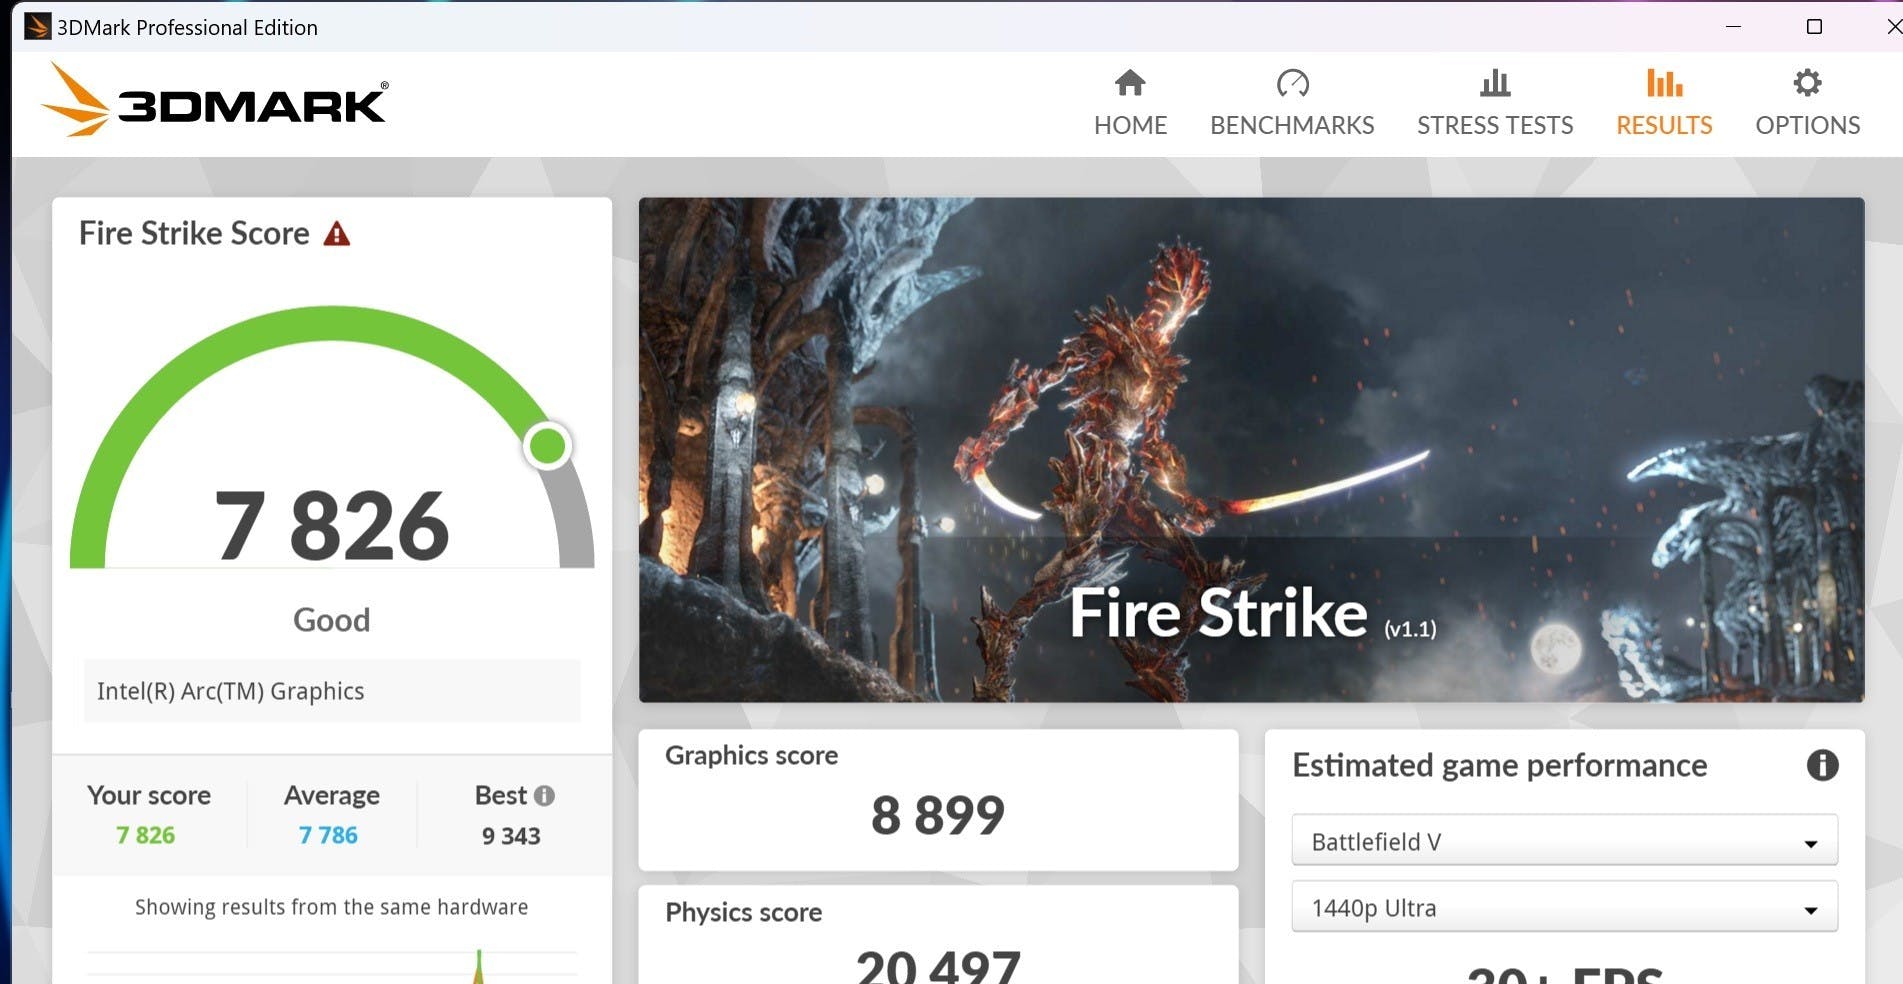Viewport: 1903px width, 984px height.
Task: Click the Options gear icon
Action: pyautogui.click(x=1807, y=83)
